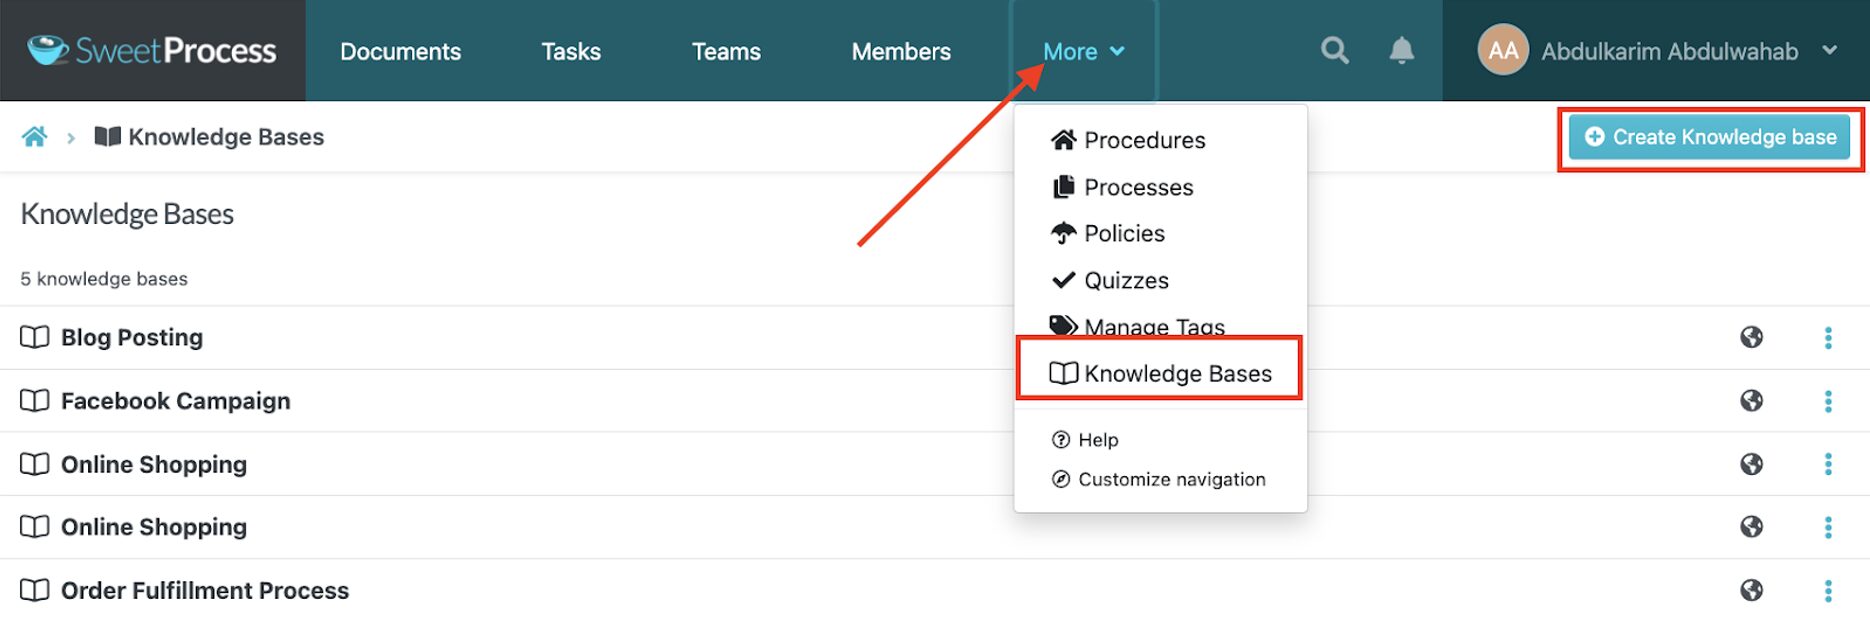Choose Knowledge Bases in the More menu
The width and height of the screenshot is (1870, 634).
pyautogui.click(x=1160, y=373)
